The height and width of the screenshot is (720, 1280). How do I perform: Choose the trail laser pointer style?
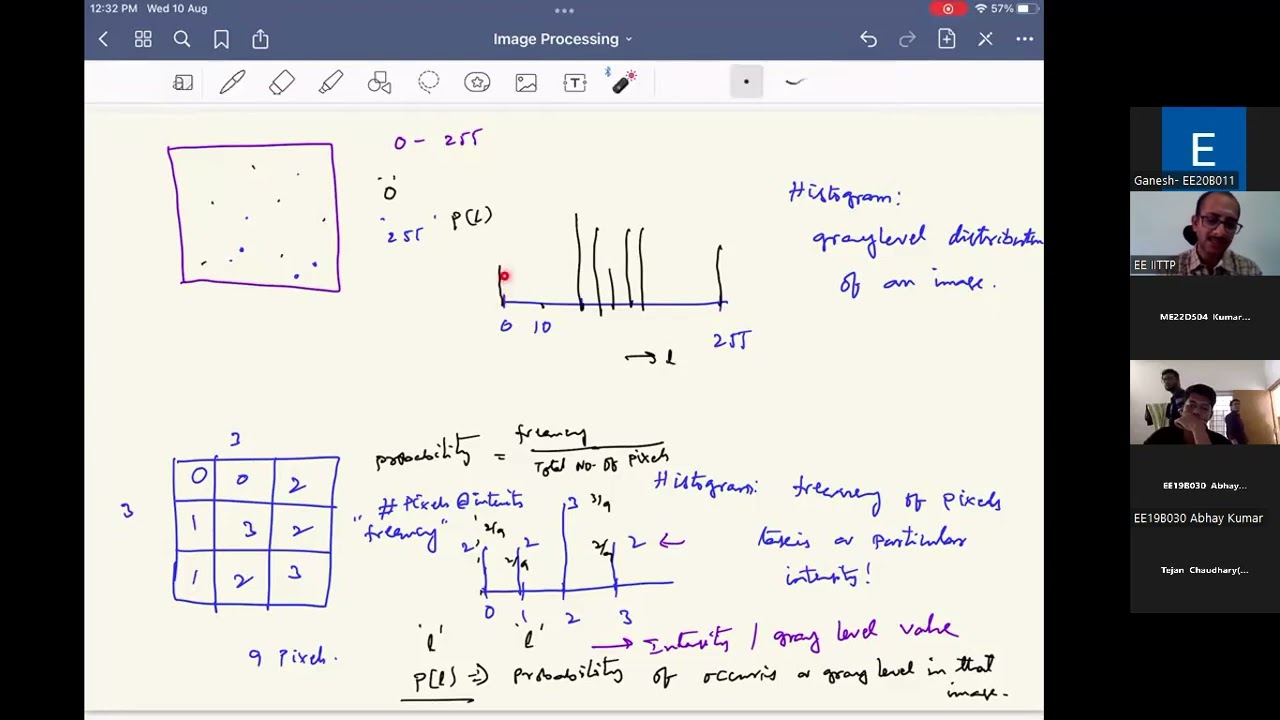795,82
